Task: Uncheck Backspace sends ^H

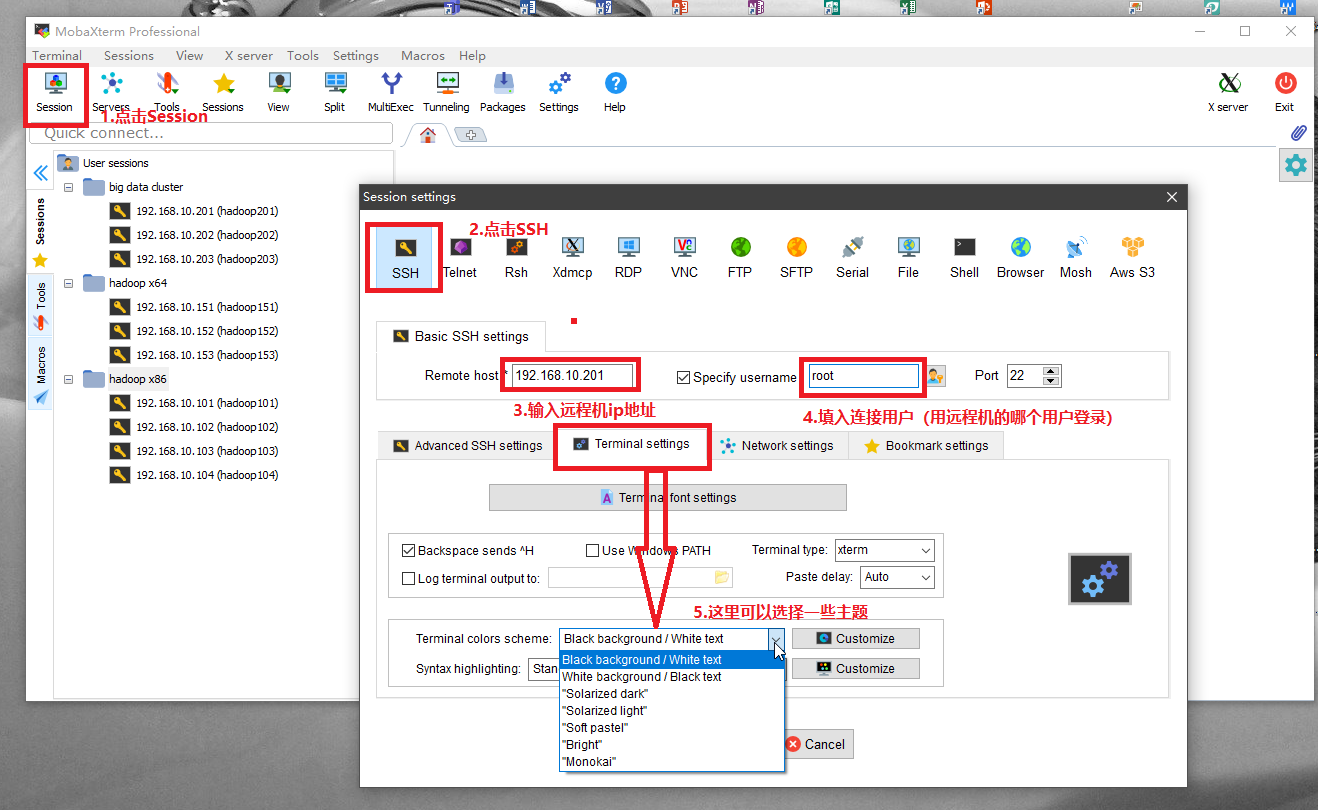Action: (x=408, y=550)
